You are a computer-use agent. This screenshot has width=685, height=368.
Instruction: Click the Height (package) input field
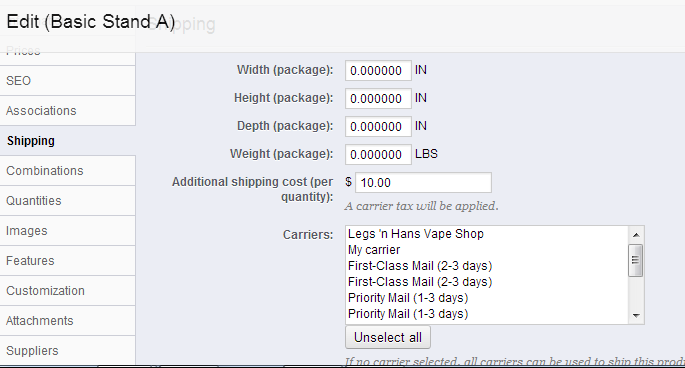pos(378,98)
